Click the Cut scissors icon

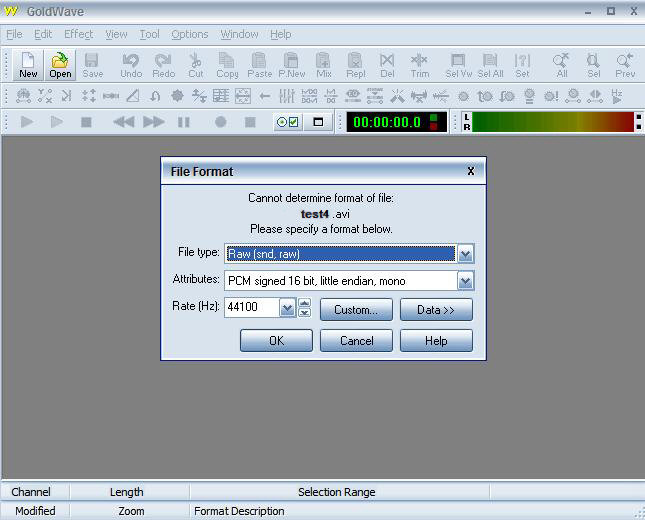[x=195, y=65]
